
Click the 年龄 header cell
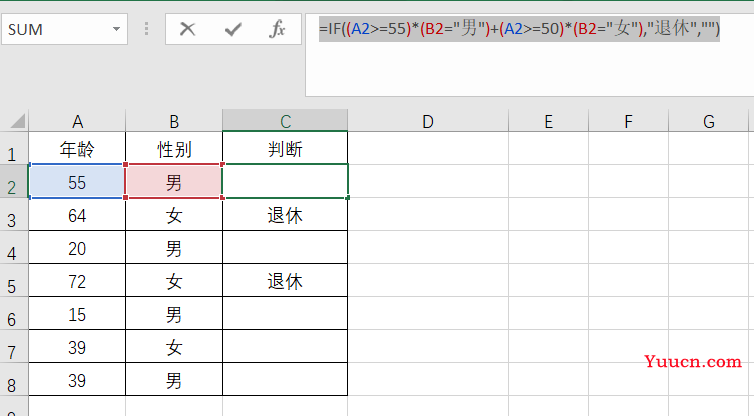77,149
